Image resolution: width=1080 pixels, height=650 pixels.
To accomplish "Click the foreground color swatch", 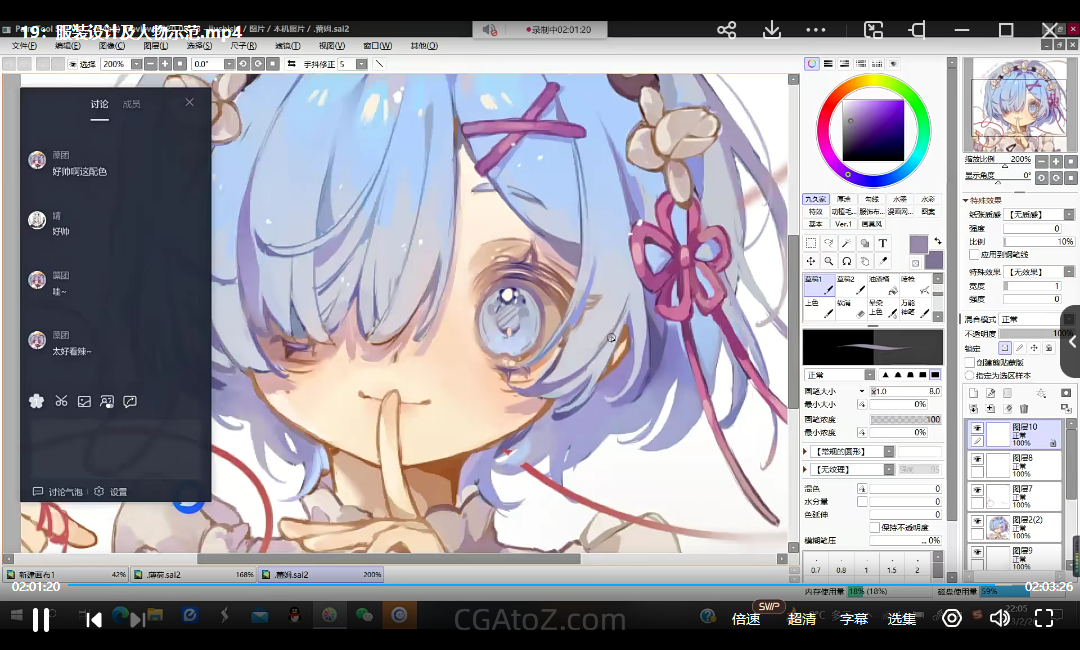I will pos(918,244).
